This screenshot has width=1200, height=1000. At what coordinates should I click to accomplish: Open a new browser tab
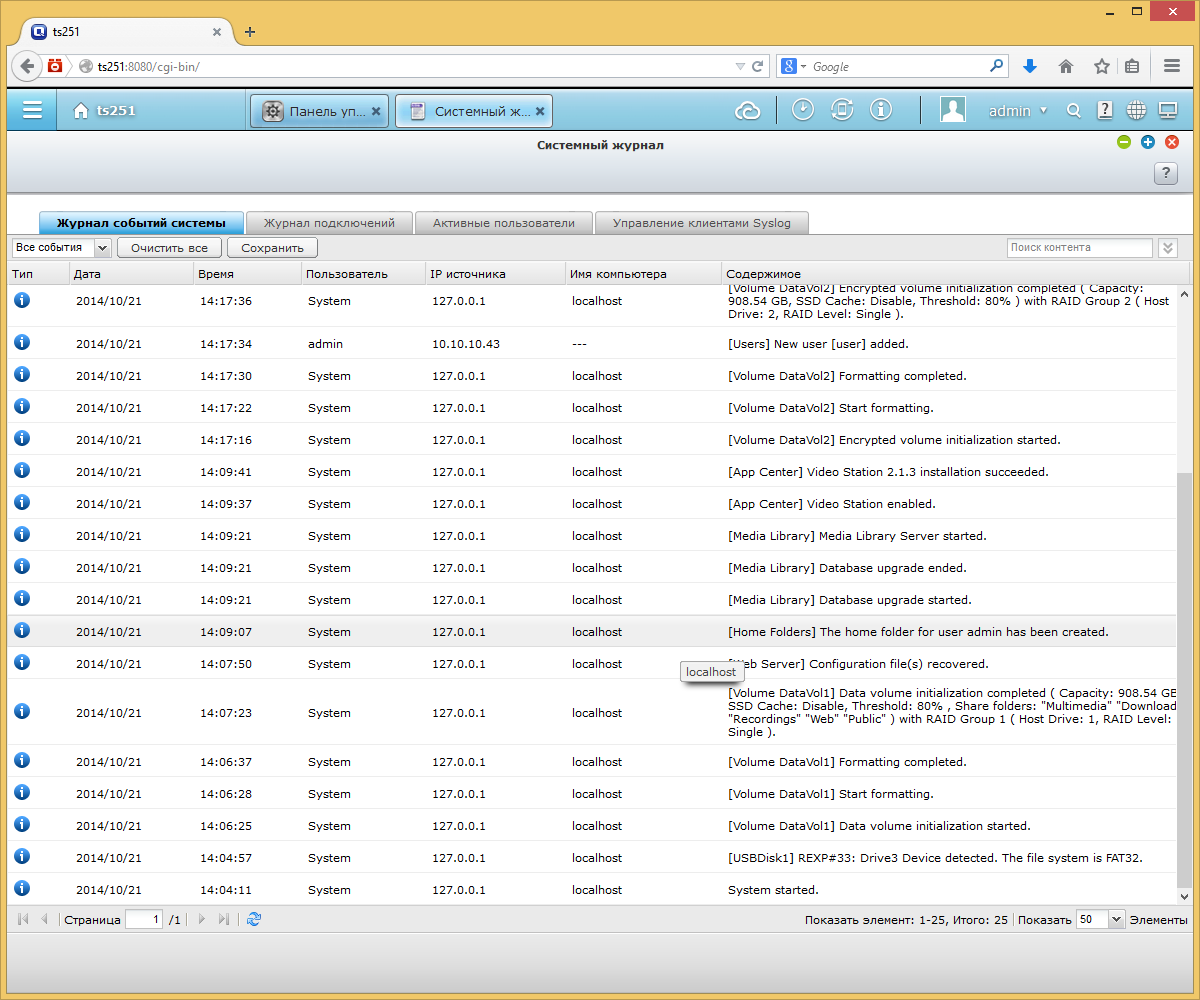point(250,32)
